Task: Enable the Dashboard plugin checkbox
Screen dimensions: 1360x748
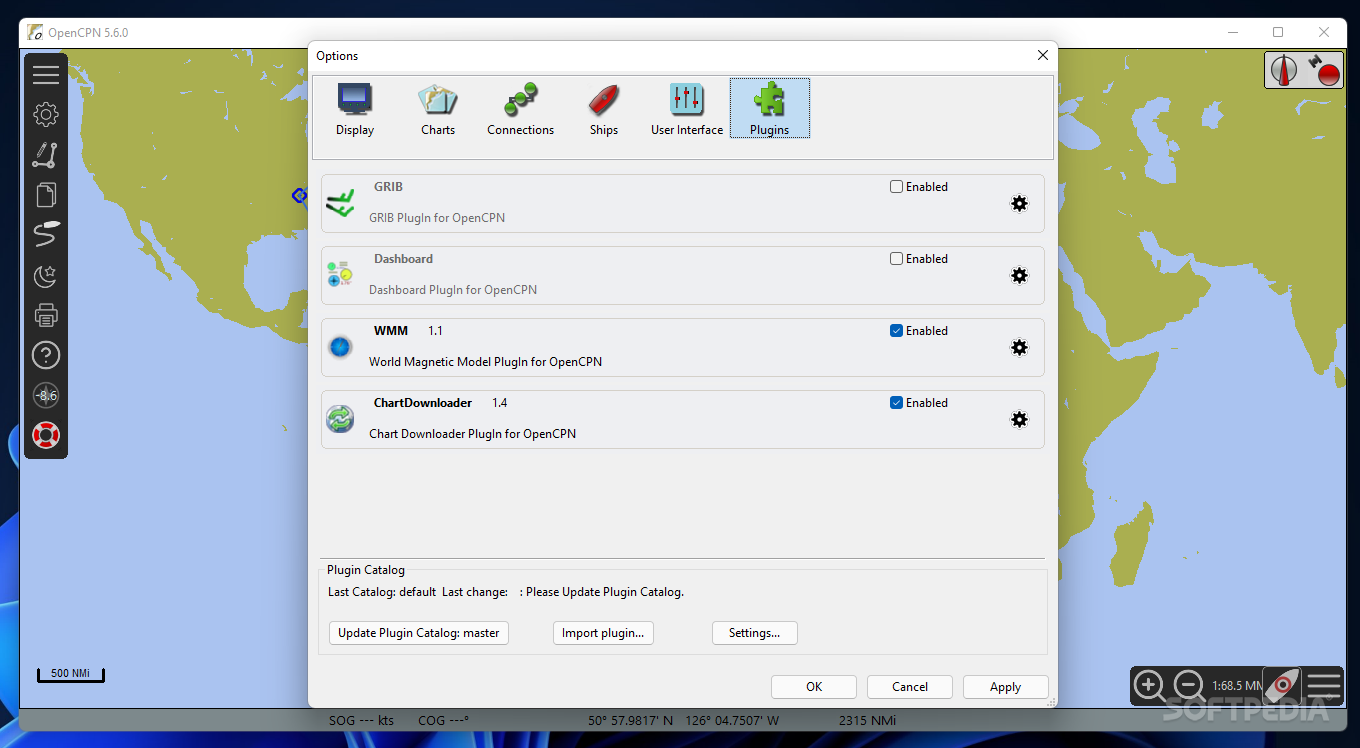Action: point(896,259)
